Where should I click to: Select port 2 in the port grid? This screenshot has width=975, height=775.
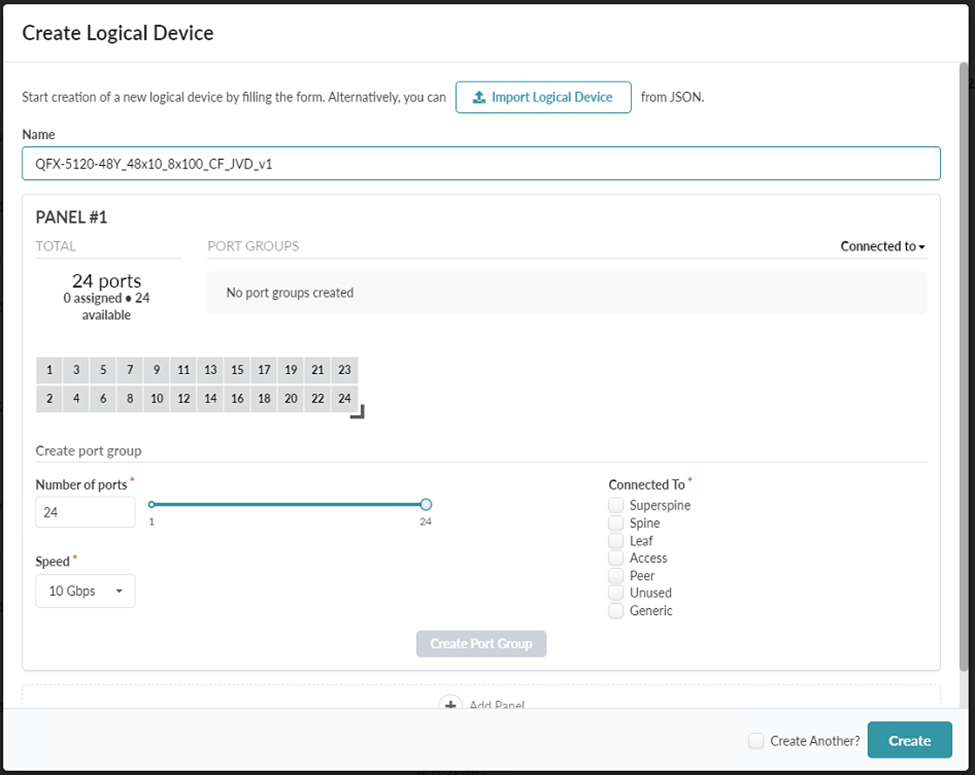pos(49,398)
